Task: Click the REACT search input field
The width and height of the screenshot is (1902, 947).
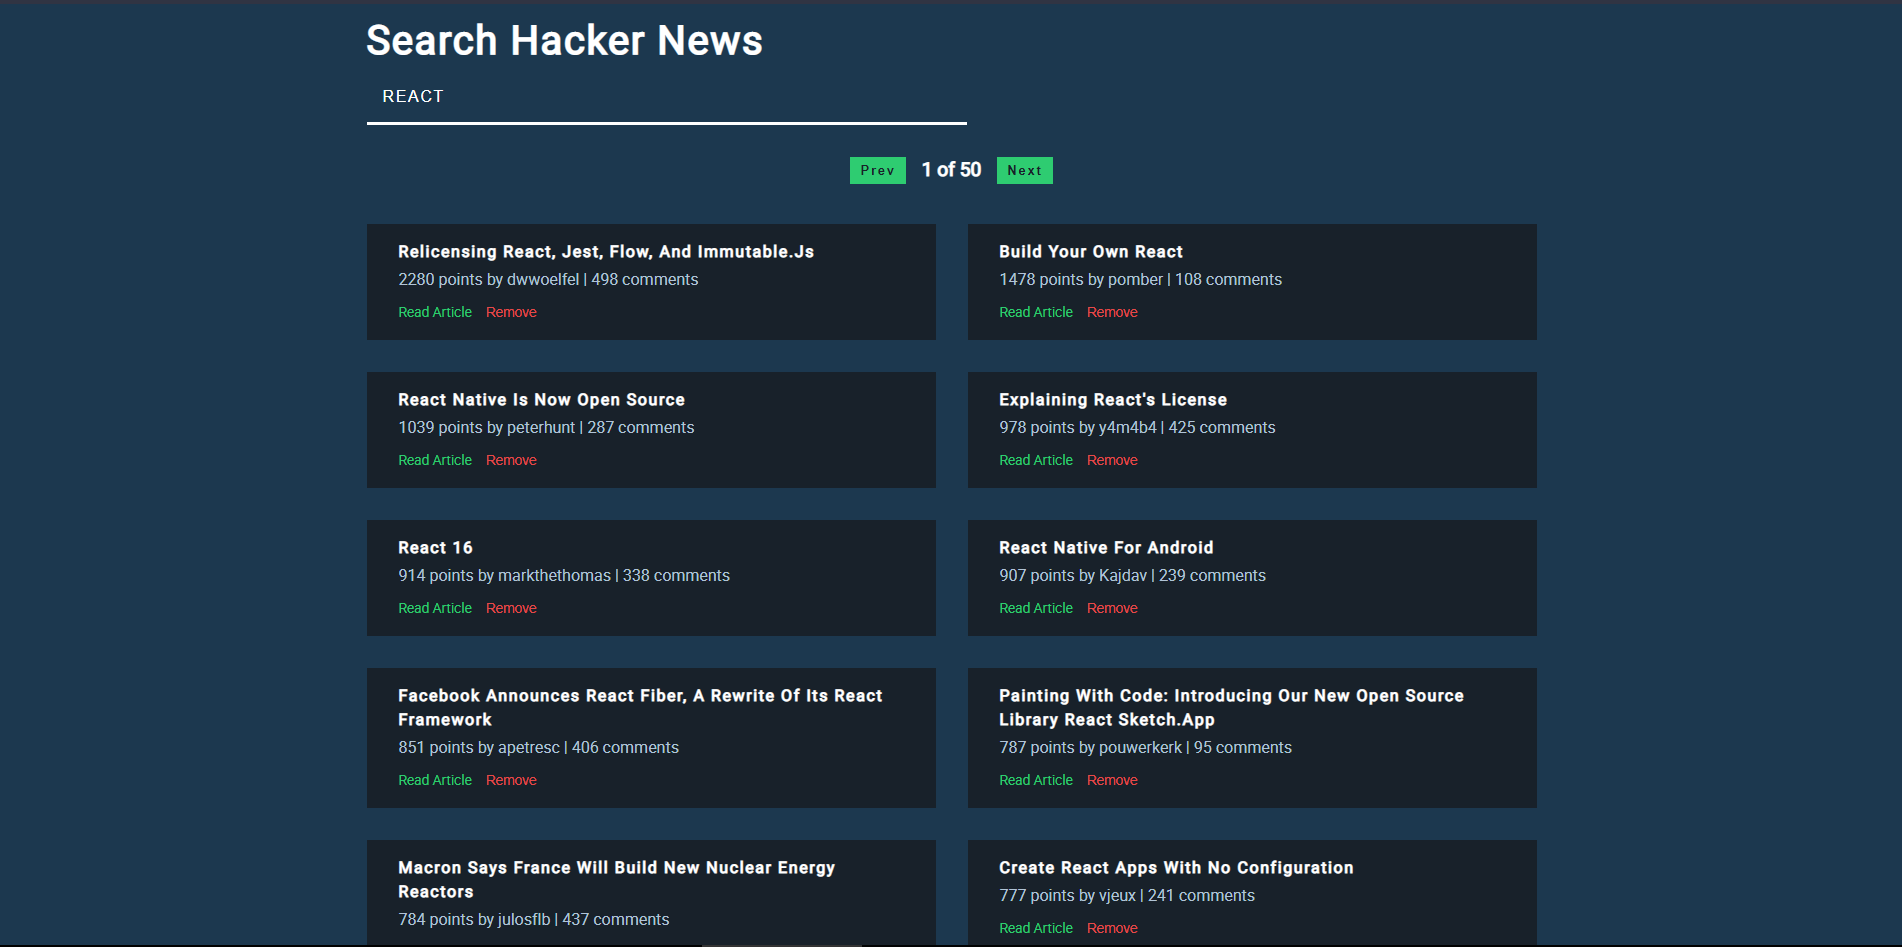Action: click(x=666, y=97)
